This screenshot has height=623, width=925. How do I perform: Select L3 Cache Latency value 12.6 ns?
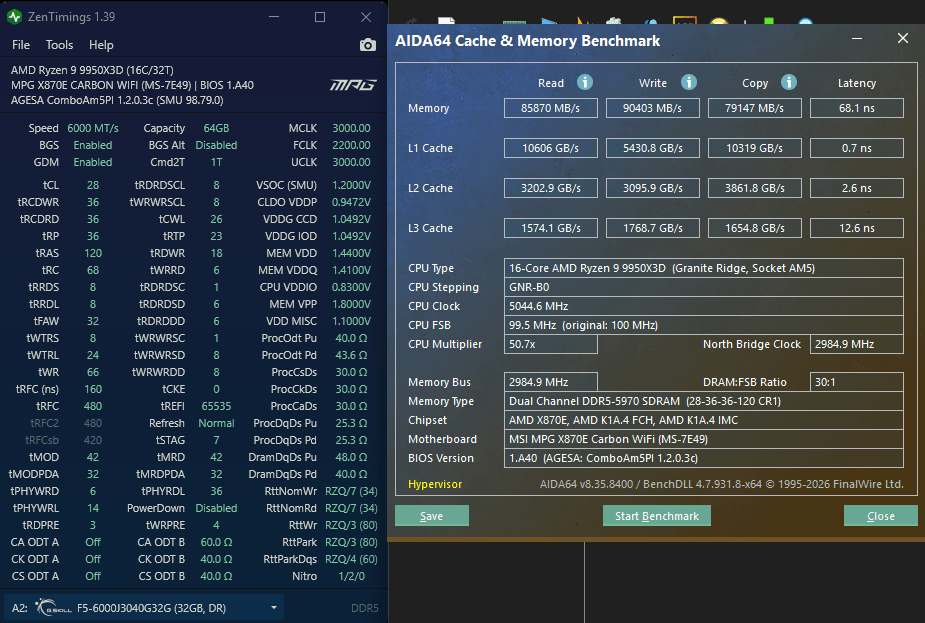click(x=857, y=228)
